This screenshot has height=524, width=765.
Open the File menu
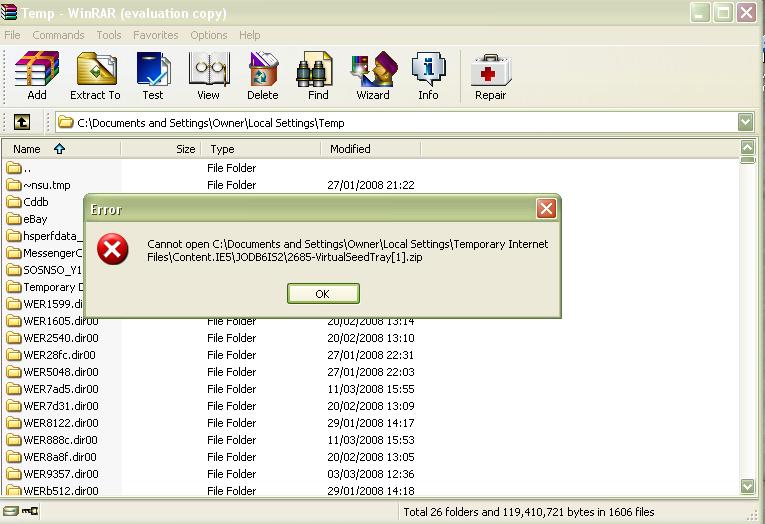click(x=12, y=35)
